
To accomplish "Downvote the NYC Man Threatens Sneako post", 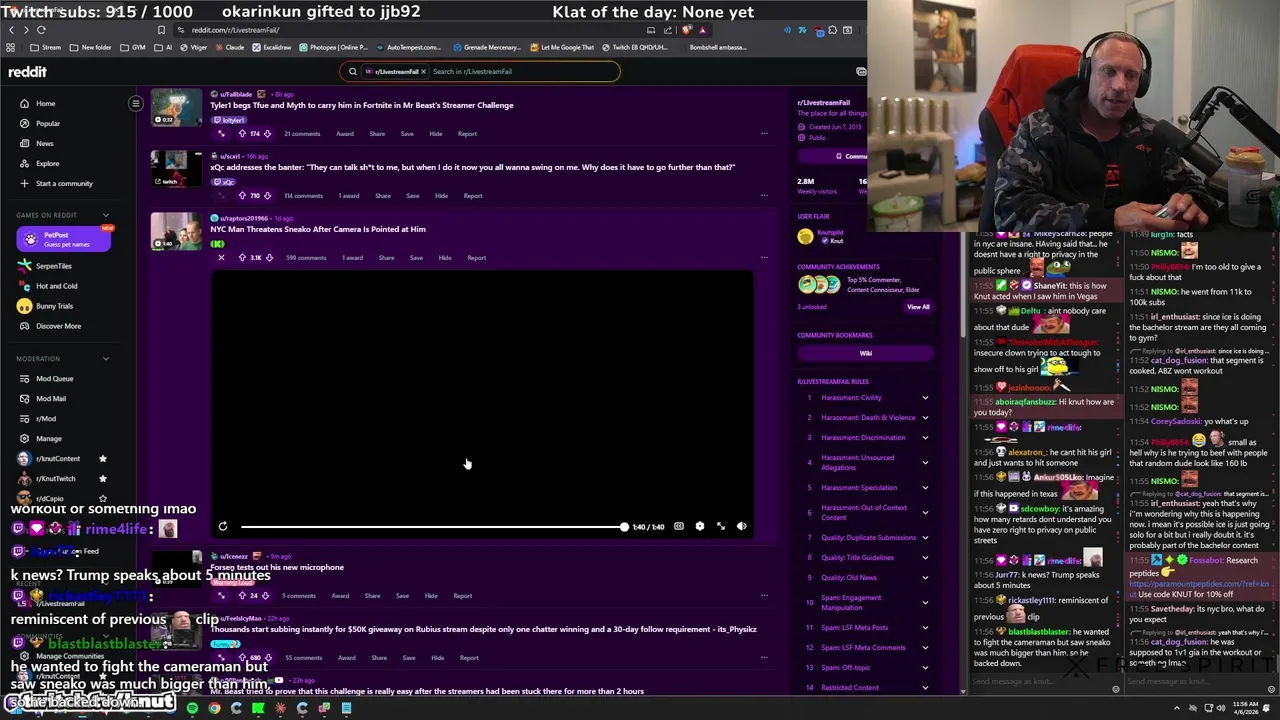I will pos(267,257).
